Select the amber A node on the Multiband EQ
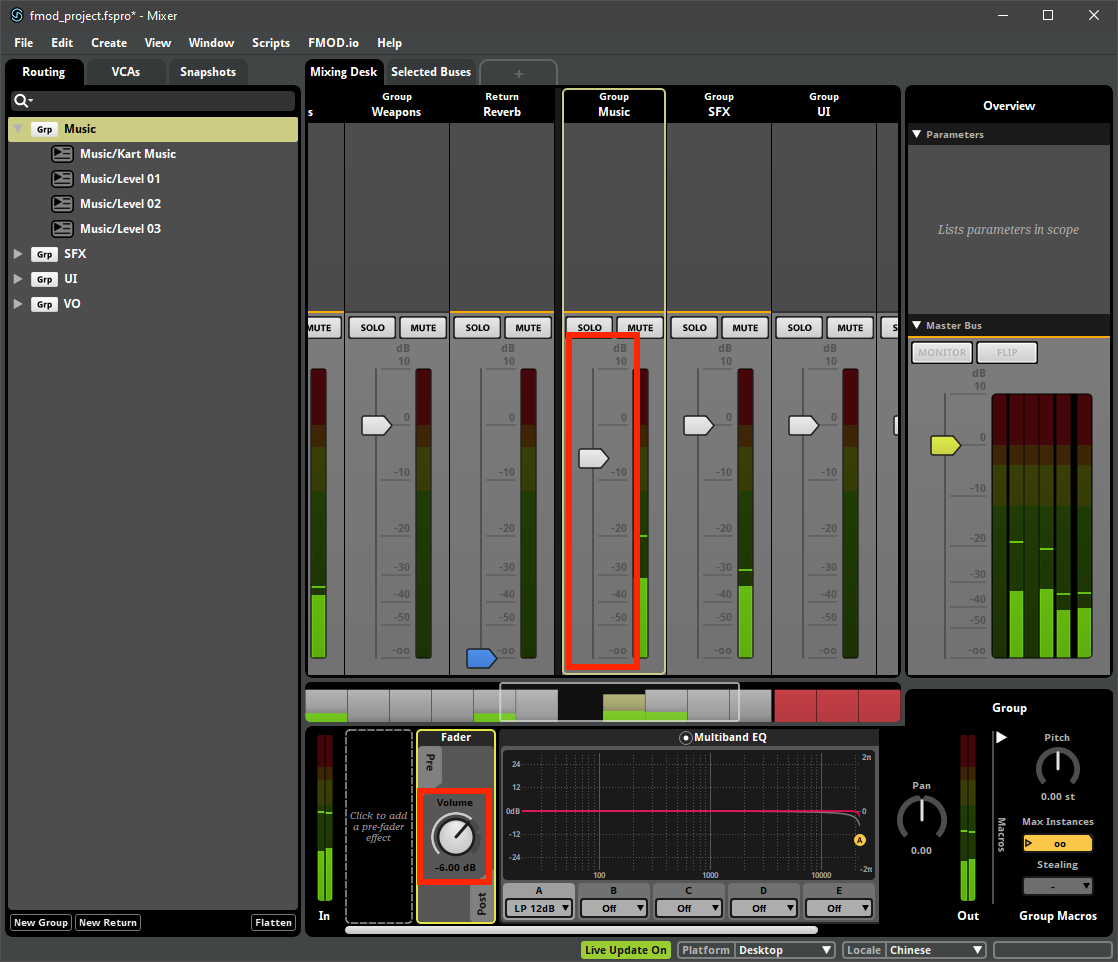The width and height of the screenshot is (1118, 962). coord(859,840)
